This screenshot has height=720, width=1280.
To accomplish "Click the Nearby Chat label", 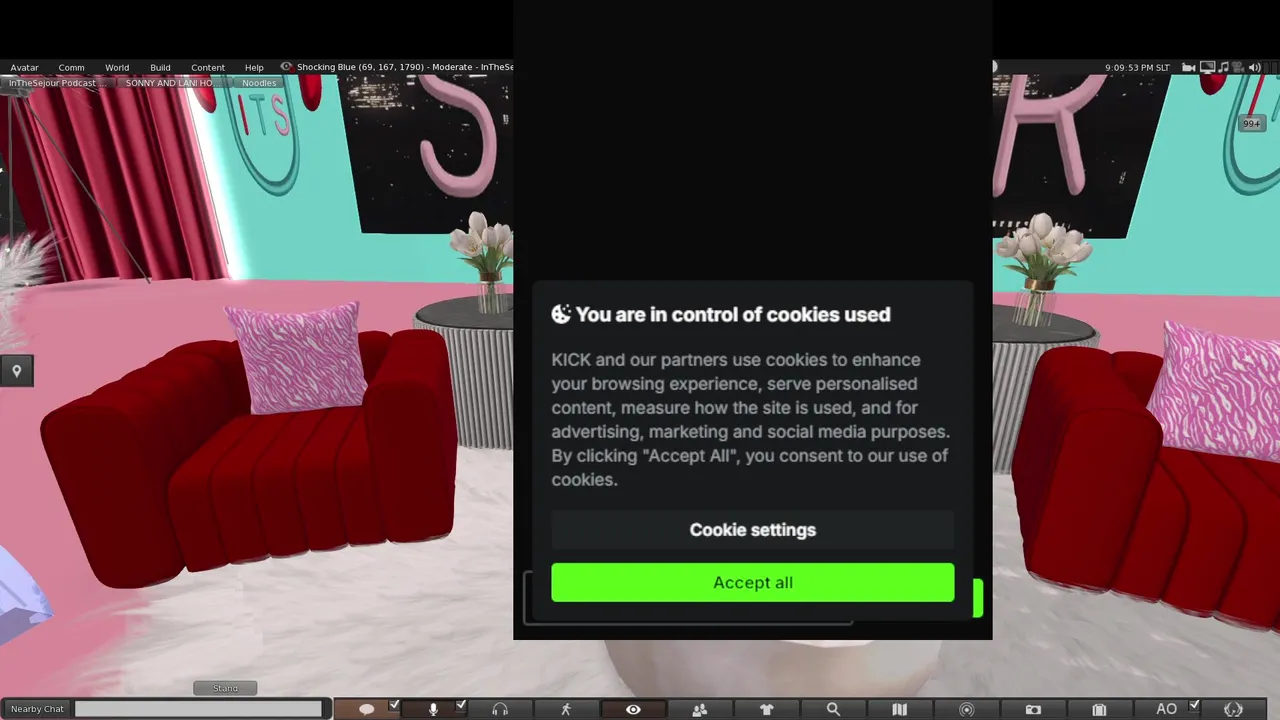I will (x=37, y=709).
